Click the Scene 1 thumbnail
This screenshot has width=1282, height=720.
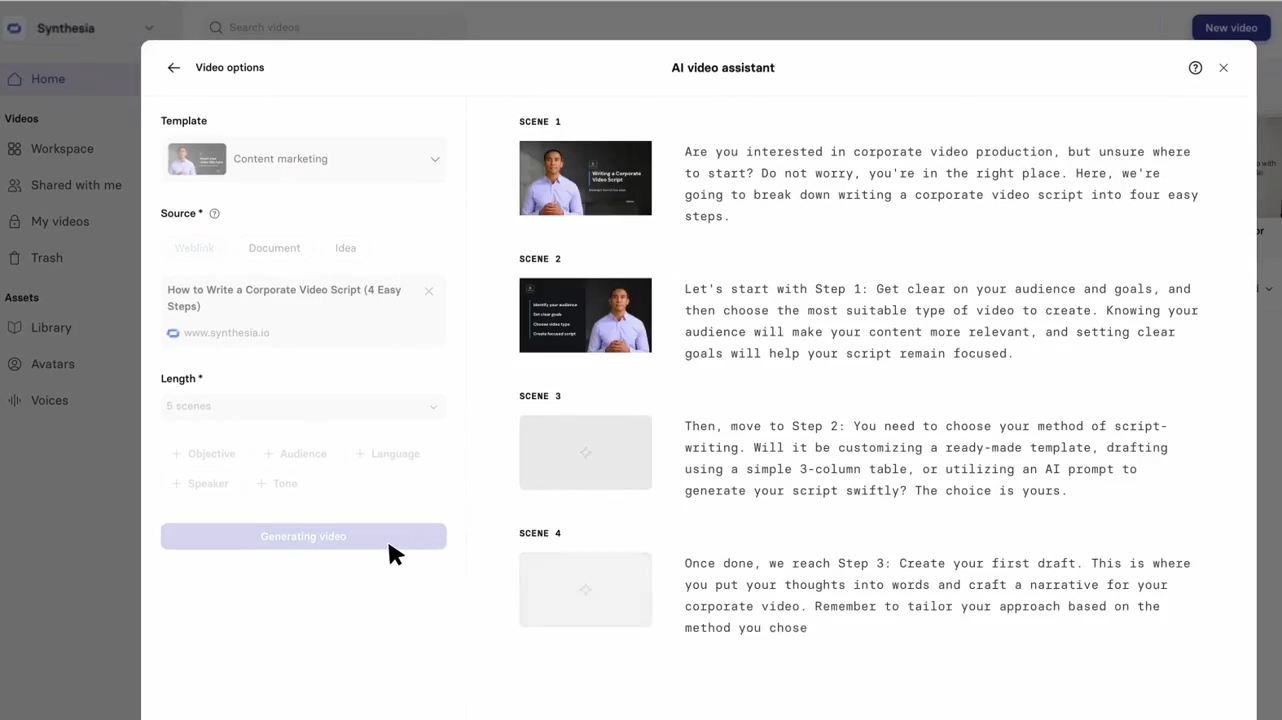pos(585,178)
